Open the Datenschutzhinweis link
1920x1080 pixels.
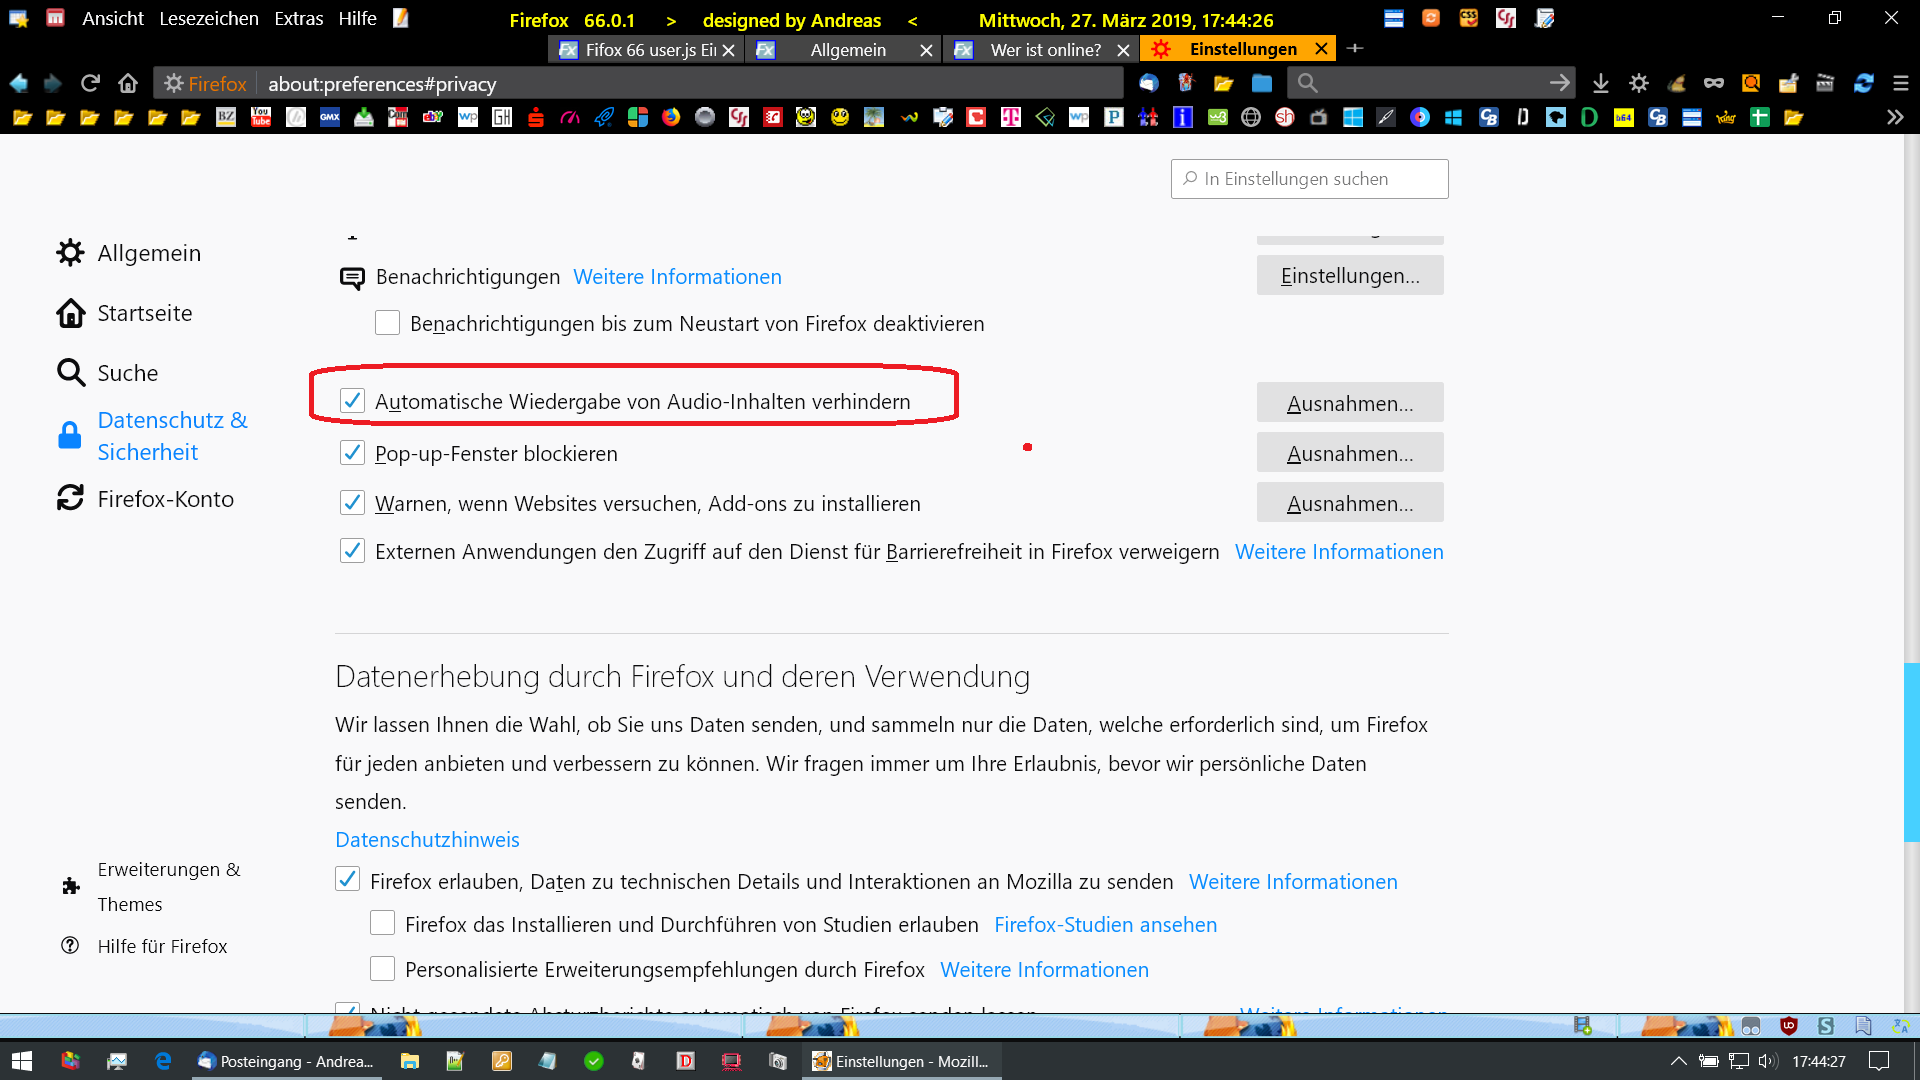(427, 840)
